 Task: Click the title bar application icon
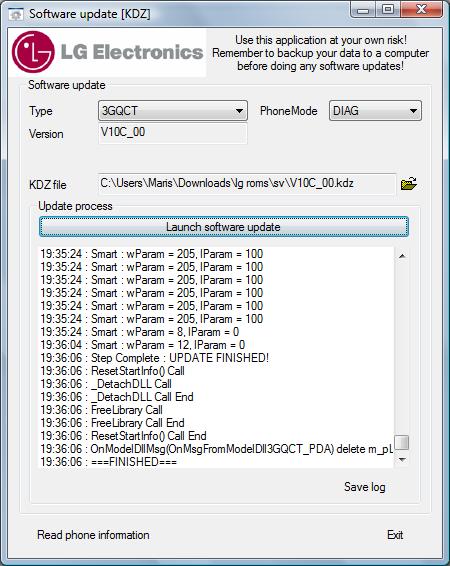click(x=16, y=14)
